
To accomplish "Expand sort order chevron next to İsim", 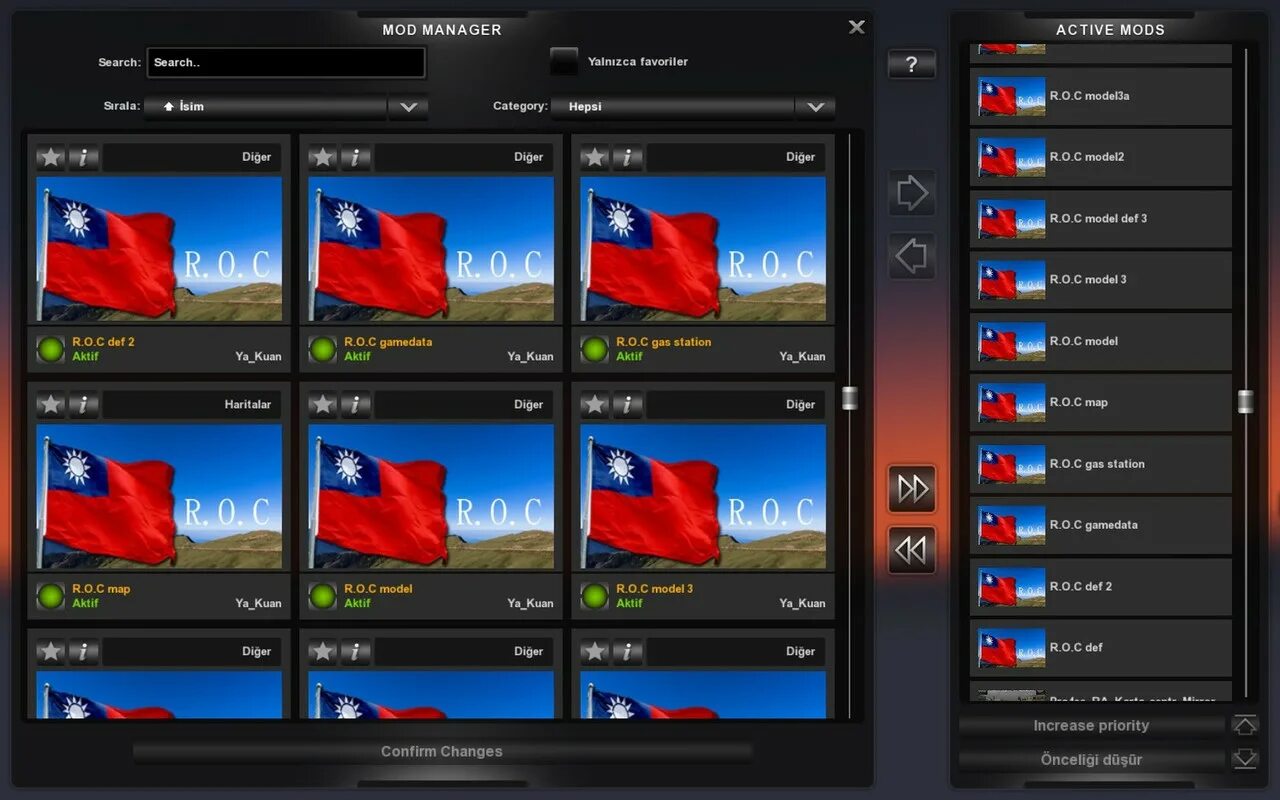I will tap(408, 106).
